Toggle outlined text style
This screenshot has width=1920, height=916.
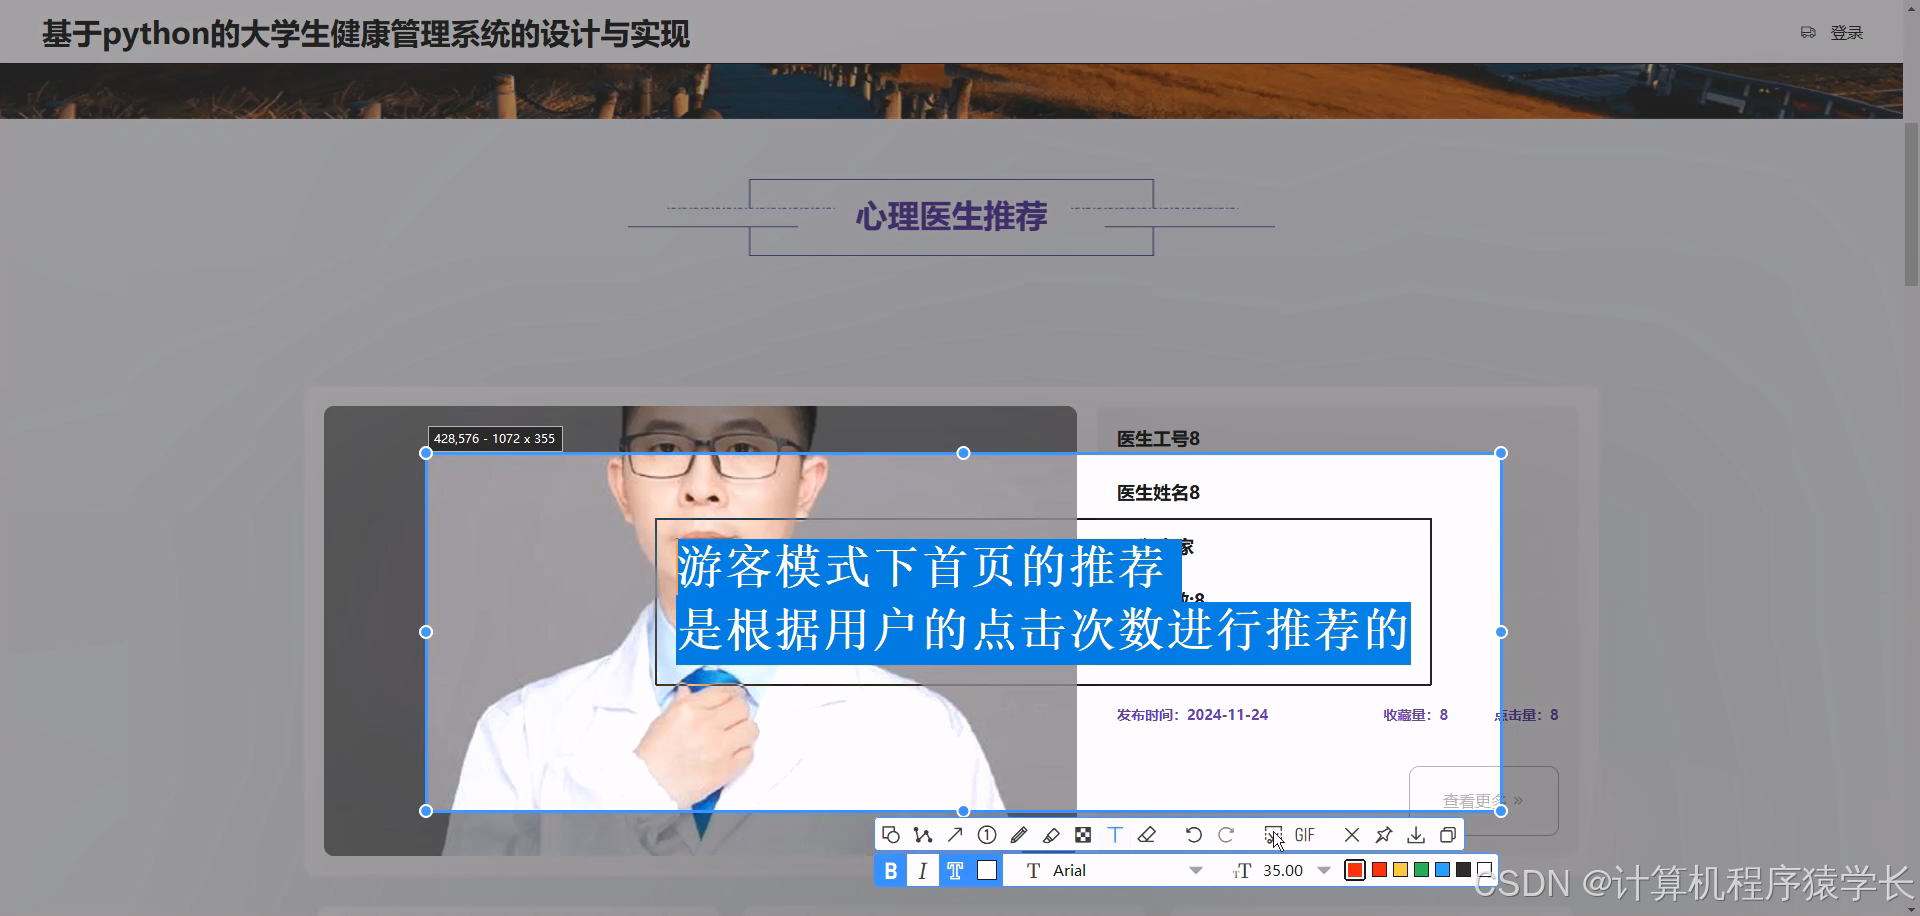pos(955,871)
